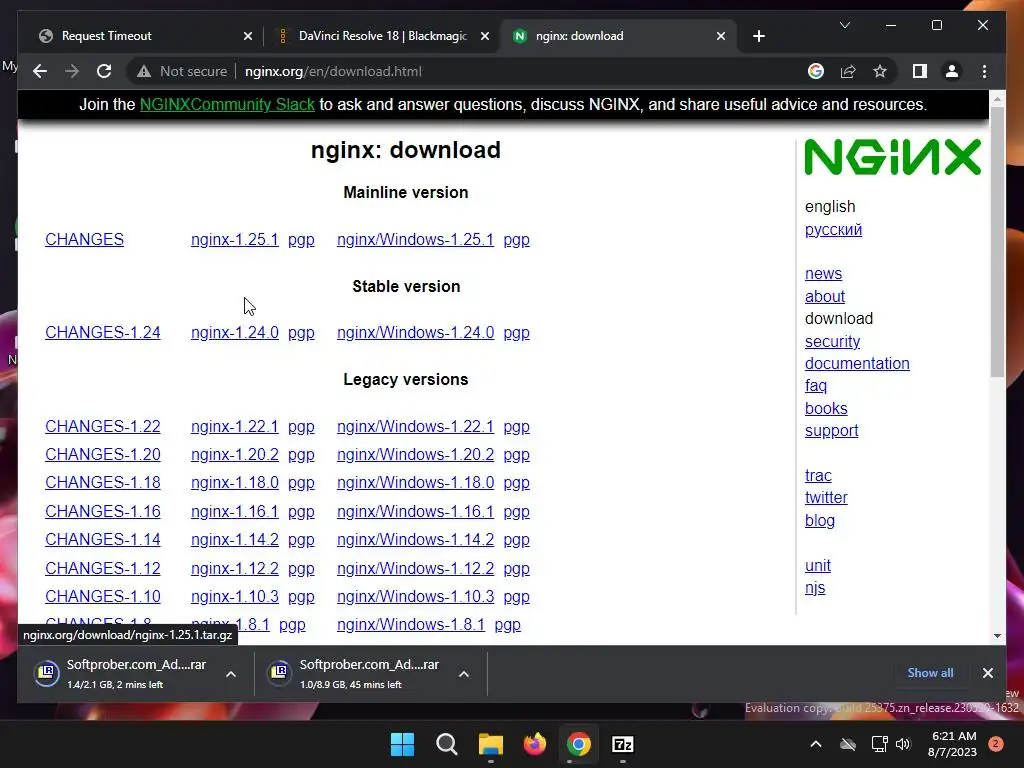Open the trac link

(818, 475)
